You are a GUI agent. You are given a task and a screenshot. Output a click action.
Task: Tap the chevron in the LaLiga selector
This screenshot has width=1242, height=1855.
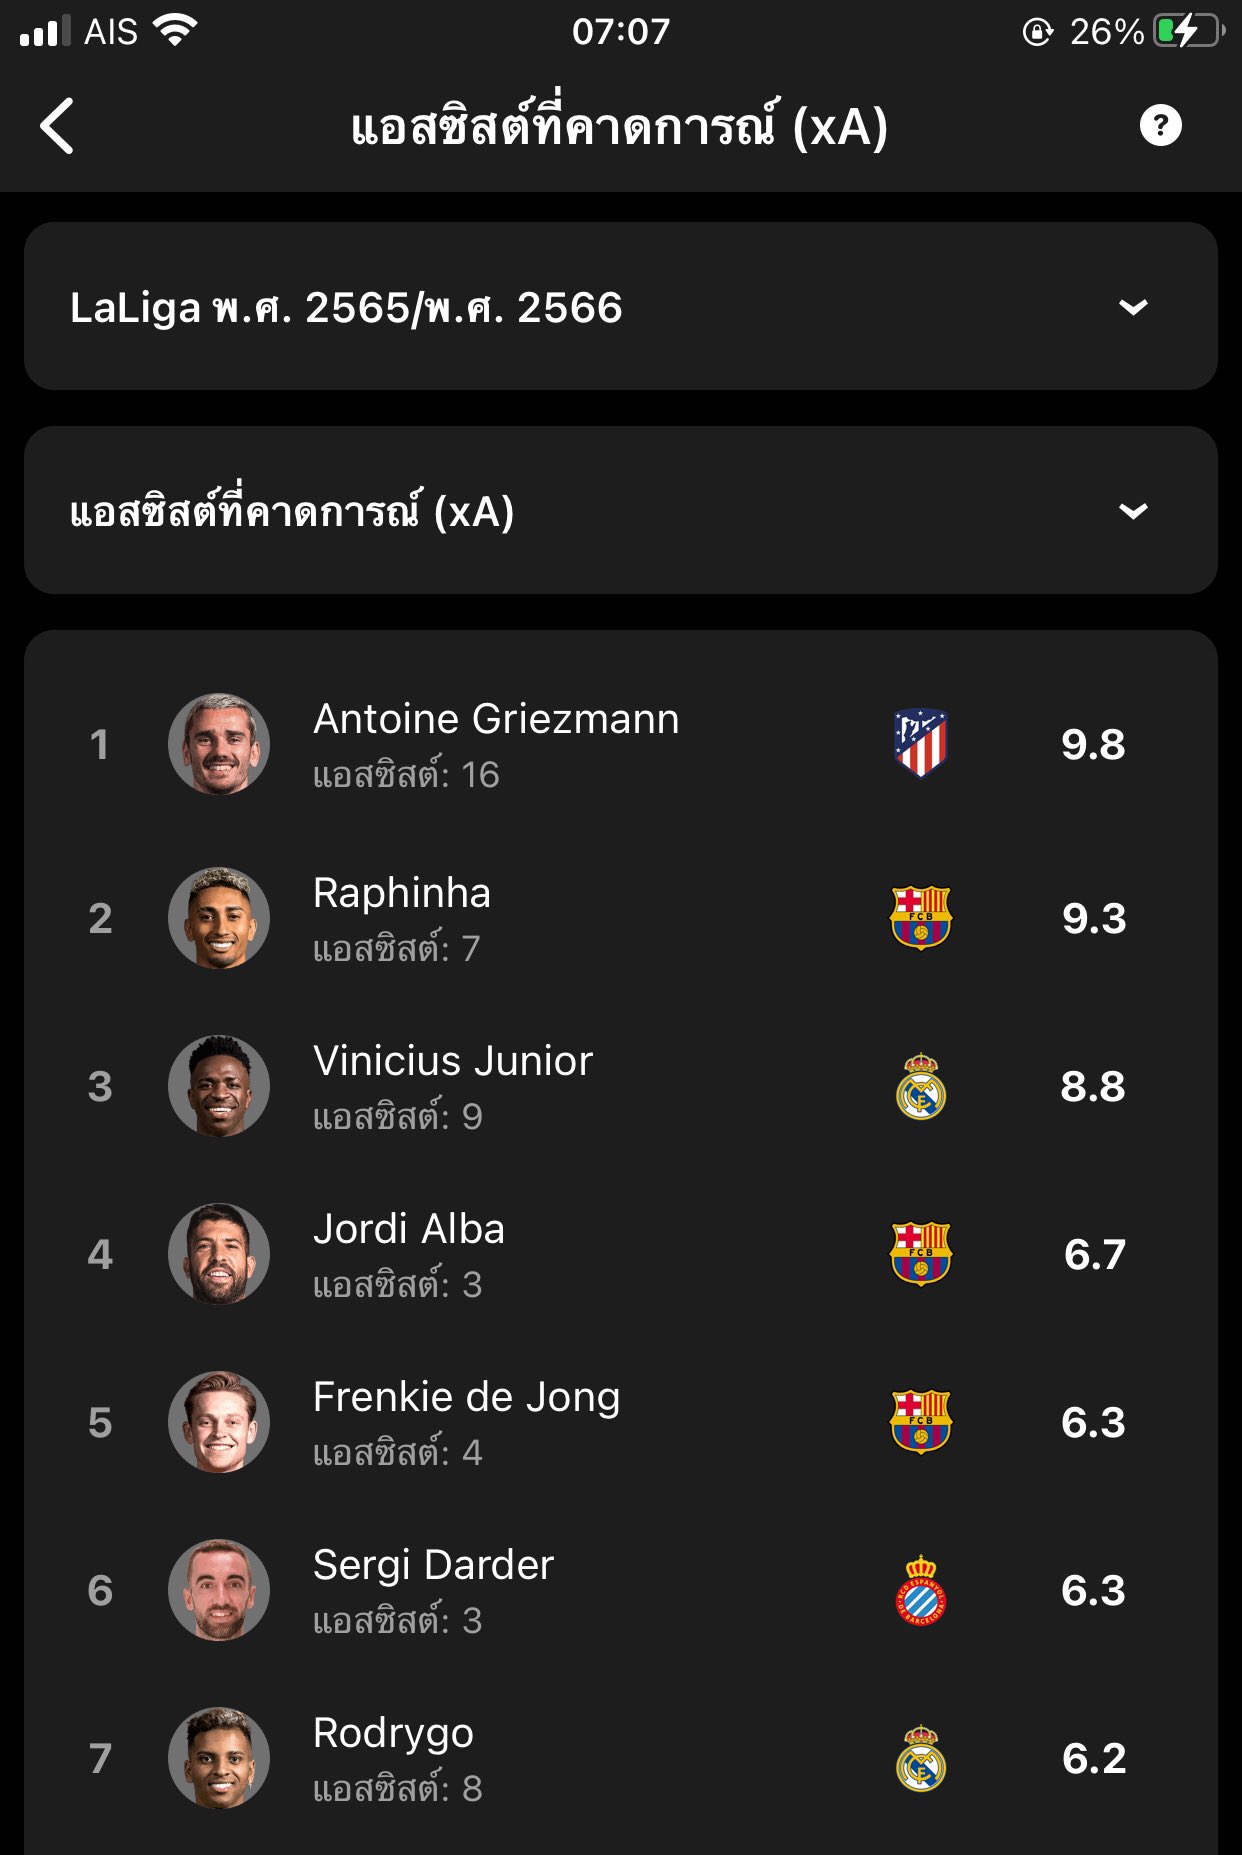(1132, 307)
